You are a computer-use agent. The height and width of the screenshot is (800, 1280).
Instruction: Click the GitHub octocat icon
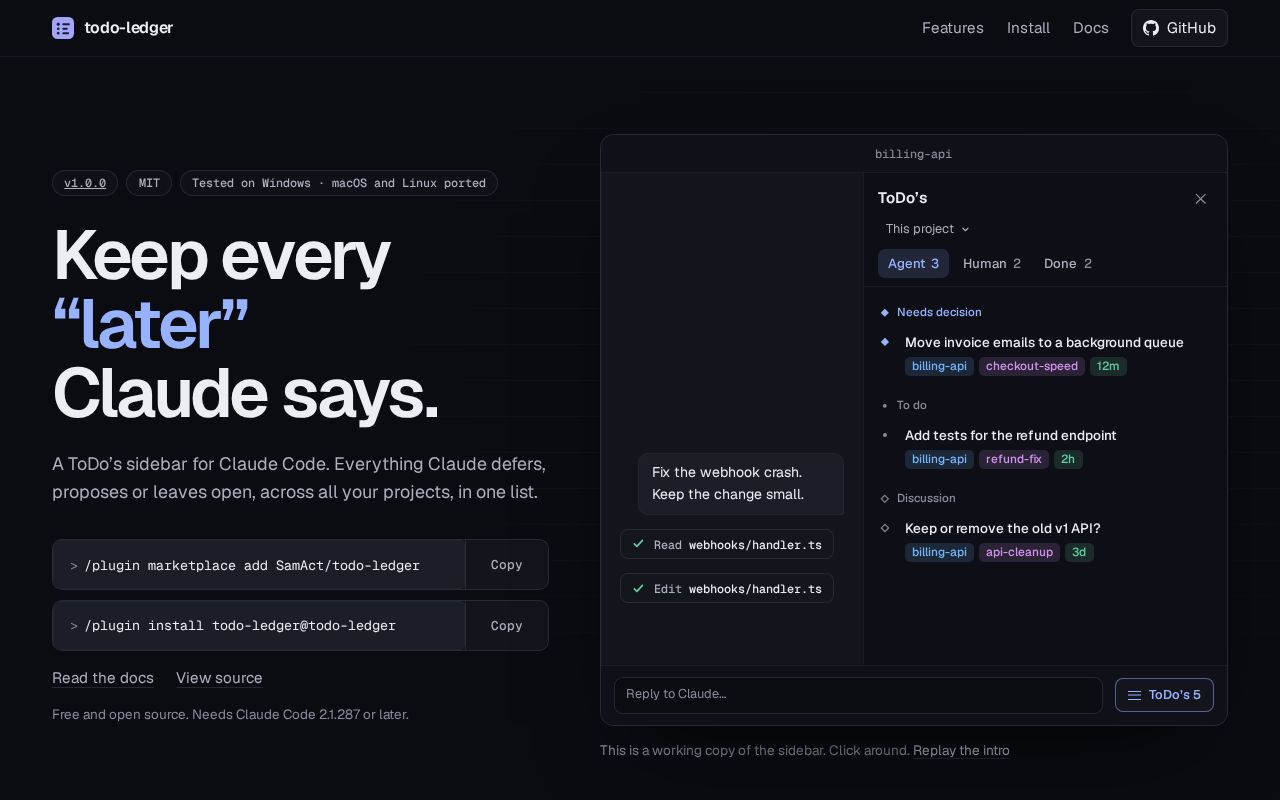coord(1151,28)
